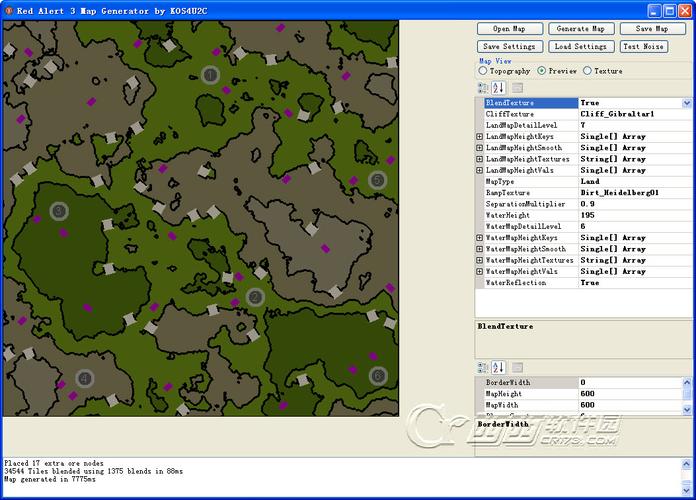The height and width of the screenshot is (500, 696).
Task: Expand LandMapHeightSmooth array
Action: coord(479,148)
